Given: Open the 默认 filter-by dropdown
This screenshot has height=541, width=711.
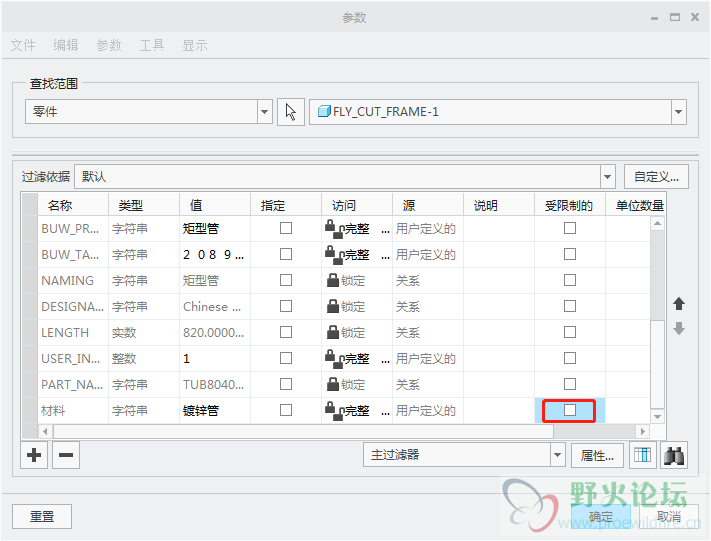Looking at the screenshot, I should point(608,177).
